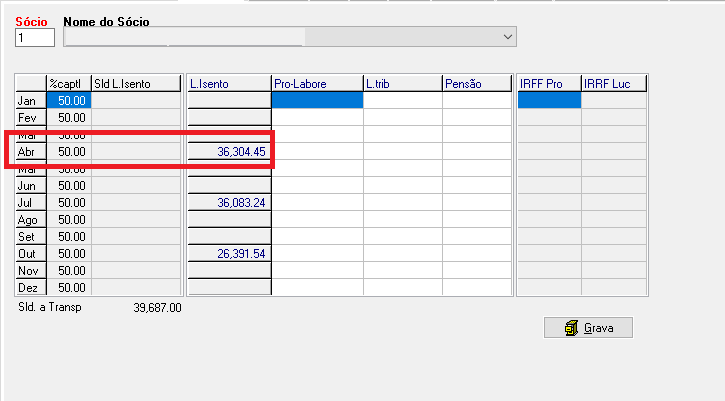Click the highlighted Pro-Labore cell for Jan
The image size is (725, 401).
click(x=317, y=100)
